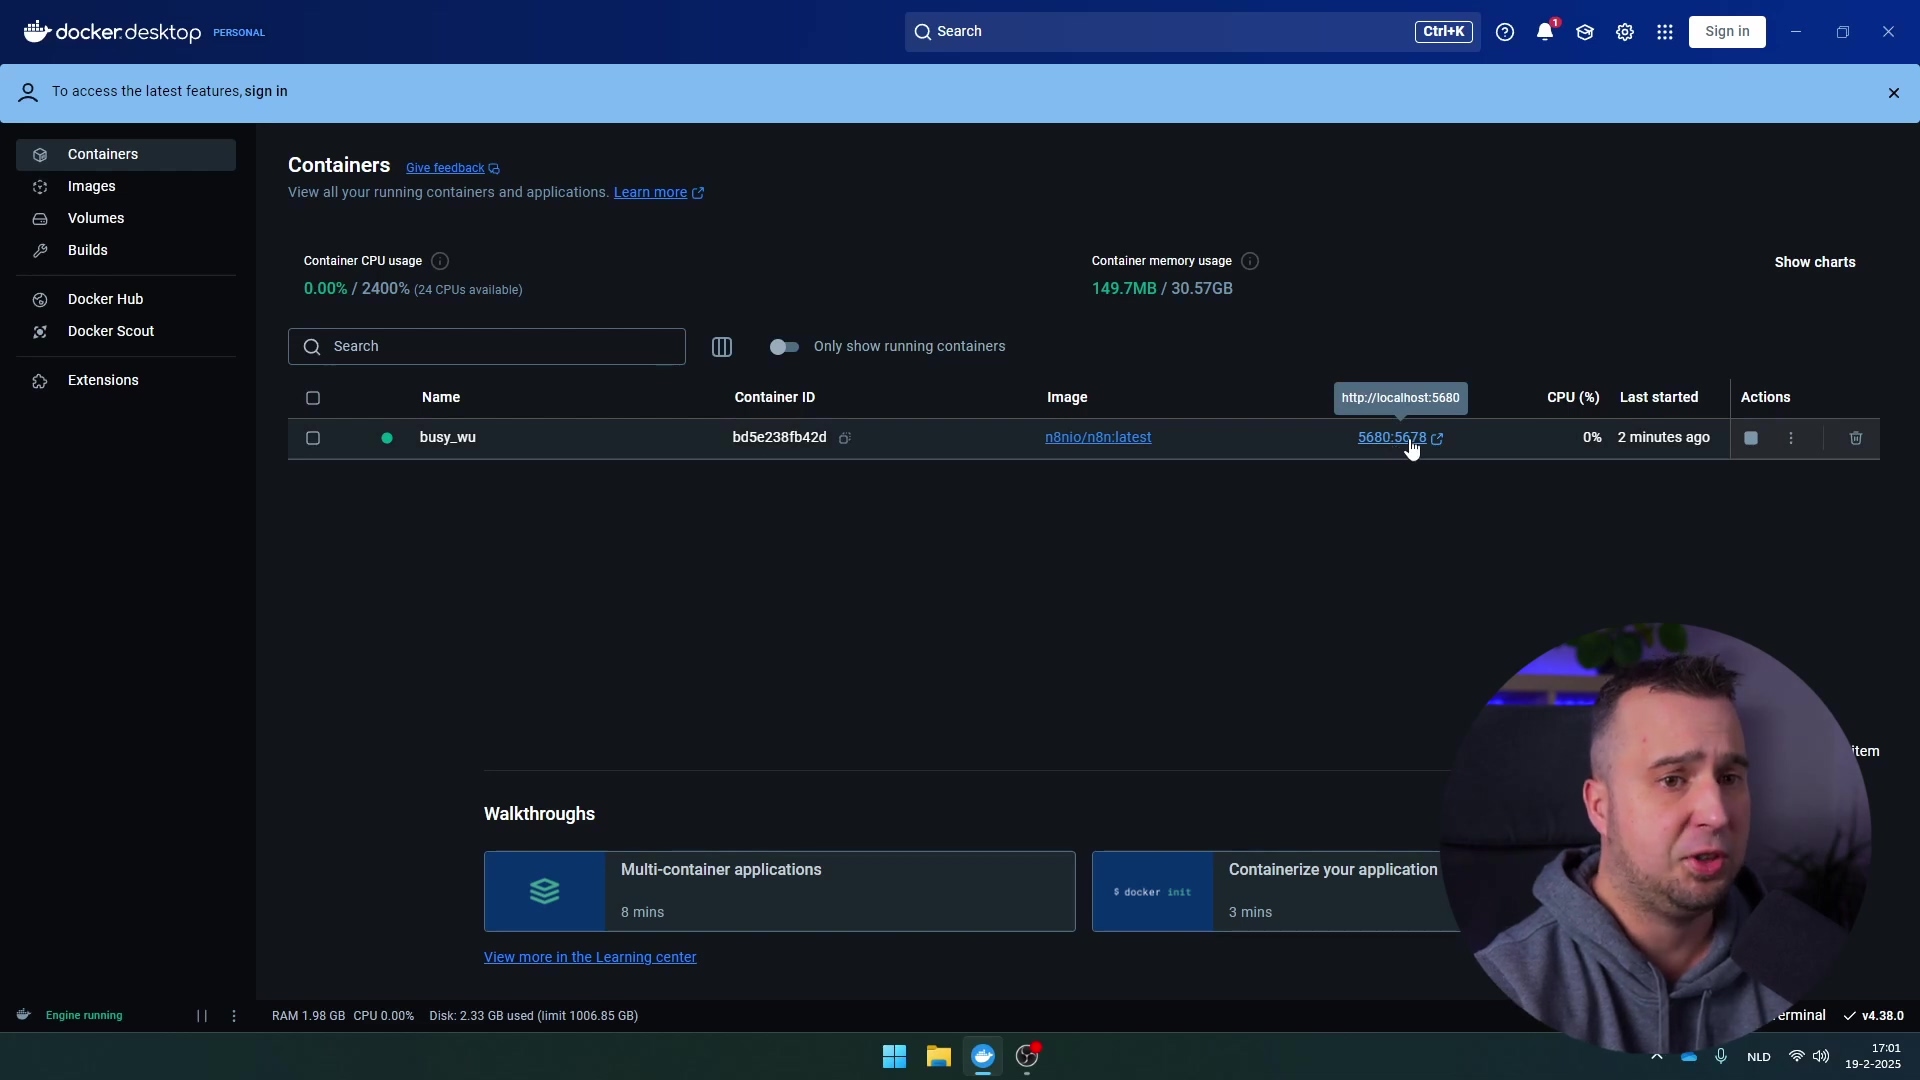Screen dimensions: 1920x1080
Task: Copy container ID bd5e238fb42d icon
Action: (x=845, y=438)
